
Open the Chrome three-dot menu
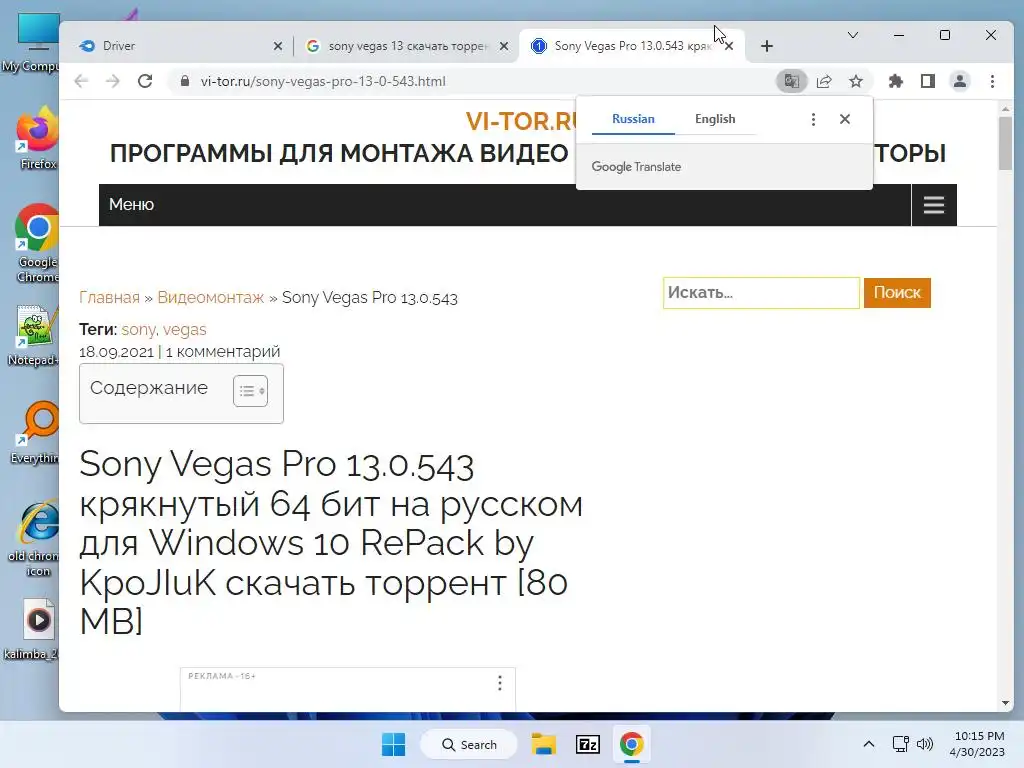click(x=992, y=81)
